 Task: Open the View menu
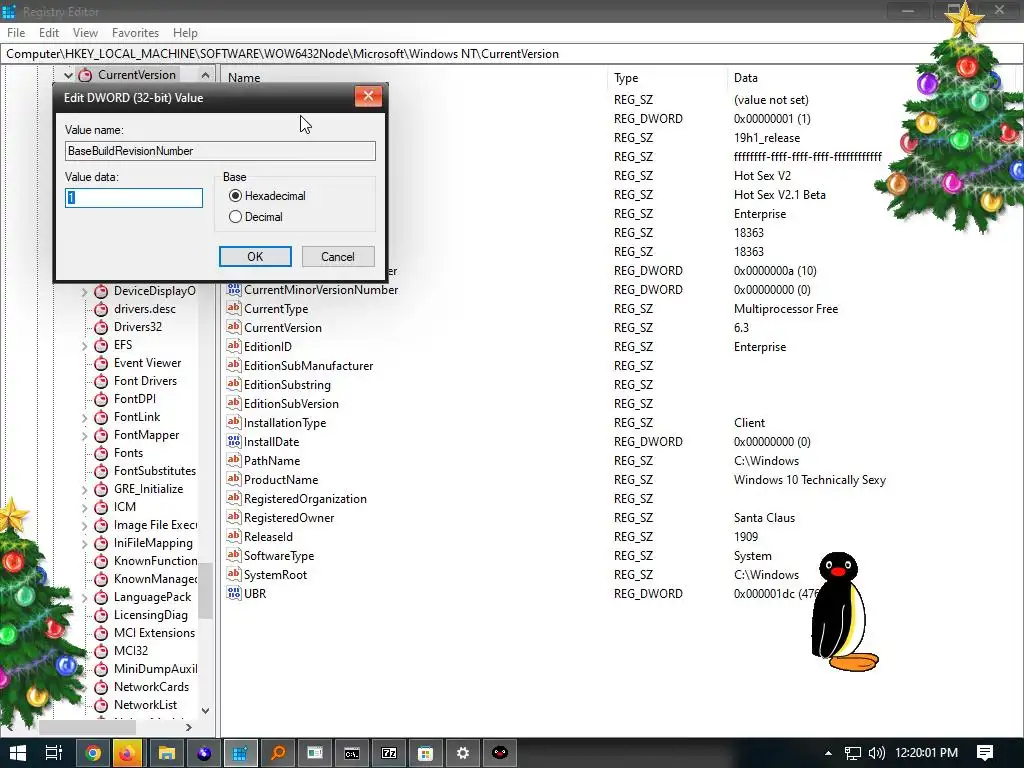85,33
